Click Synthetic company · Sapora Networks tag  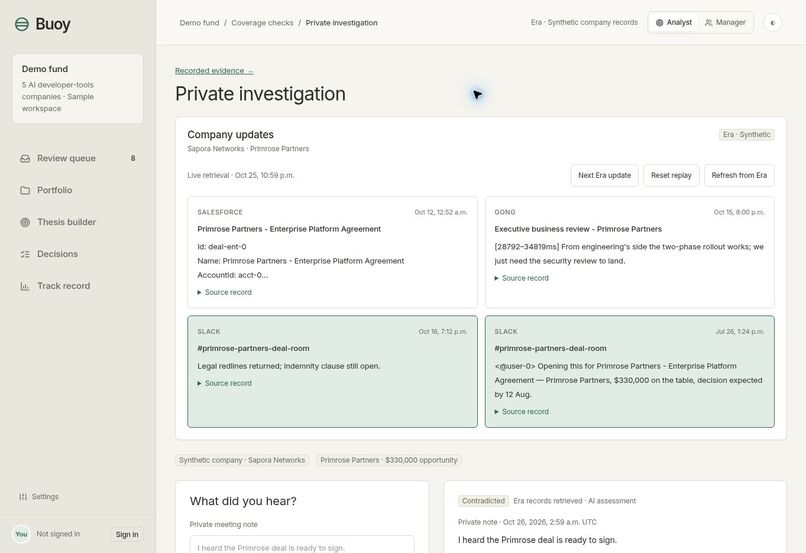242,460
